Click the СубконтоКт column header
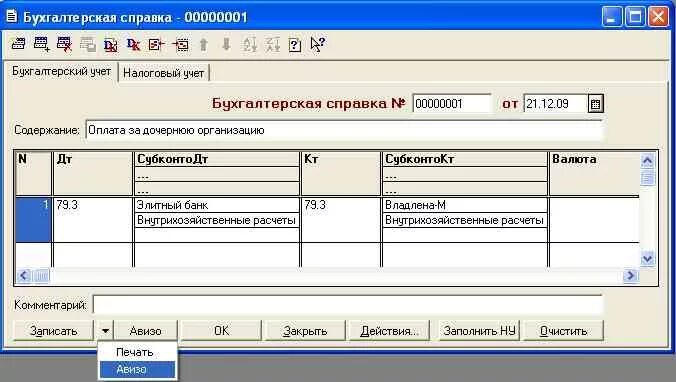The image size is (676, 382). (464, 159)
